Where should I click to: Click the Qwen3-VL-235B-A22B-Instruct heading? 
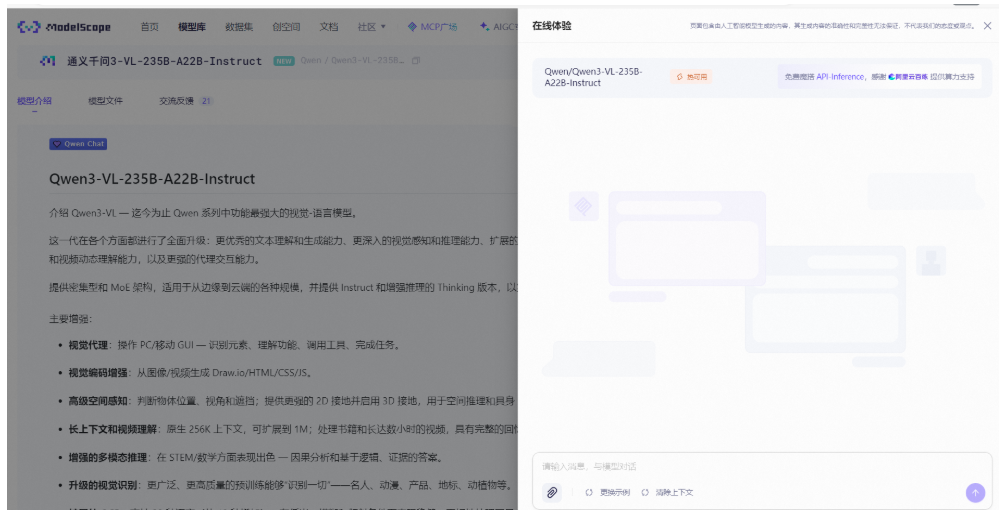(152, 179)
